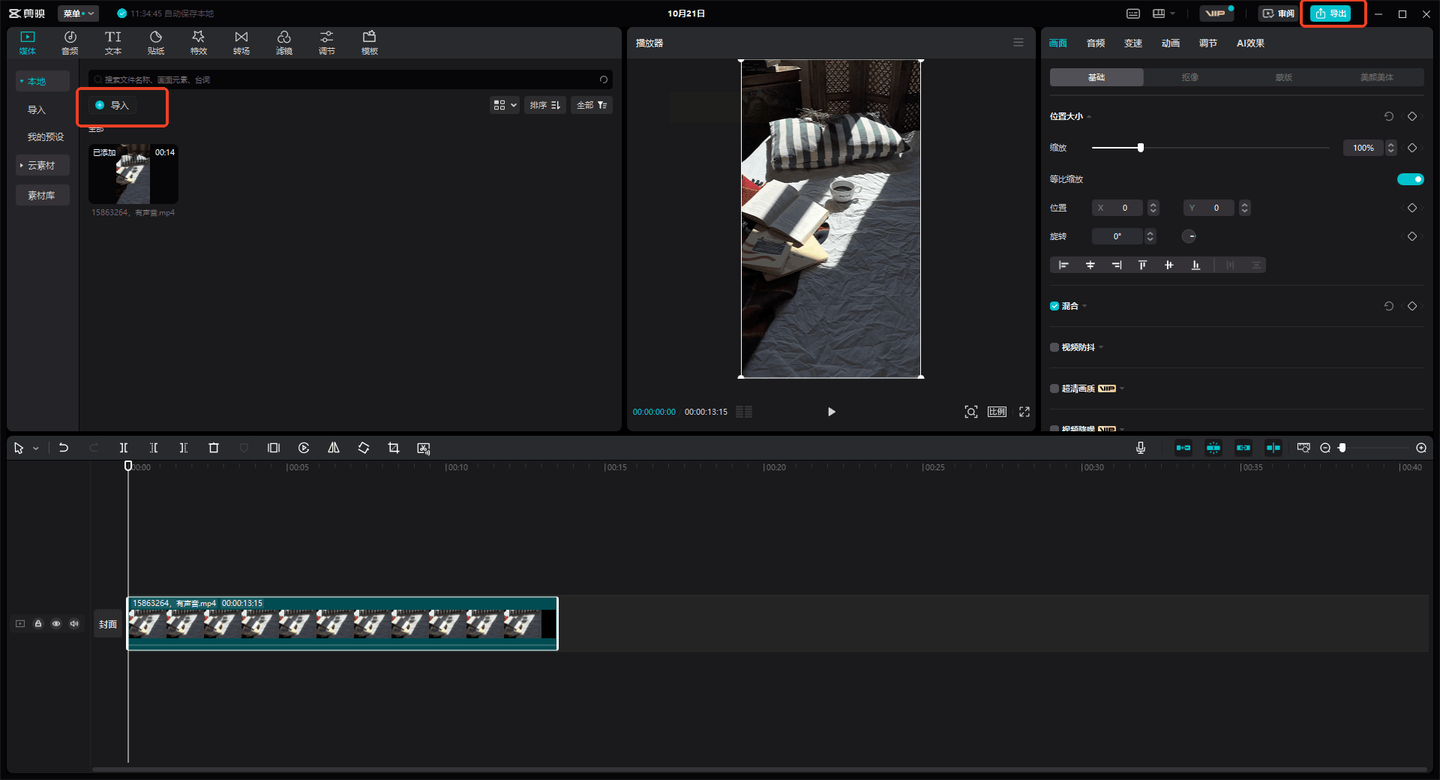Click the 导出 export button
1440x780 pixels.
pyautogui.click(x=1331, y=13)
